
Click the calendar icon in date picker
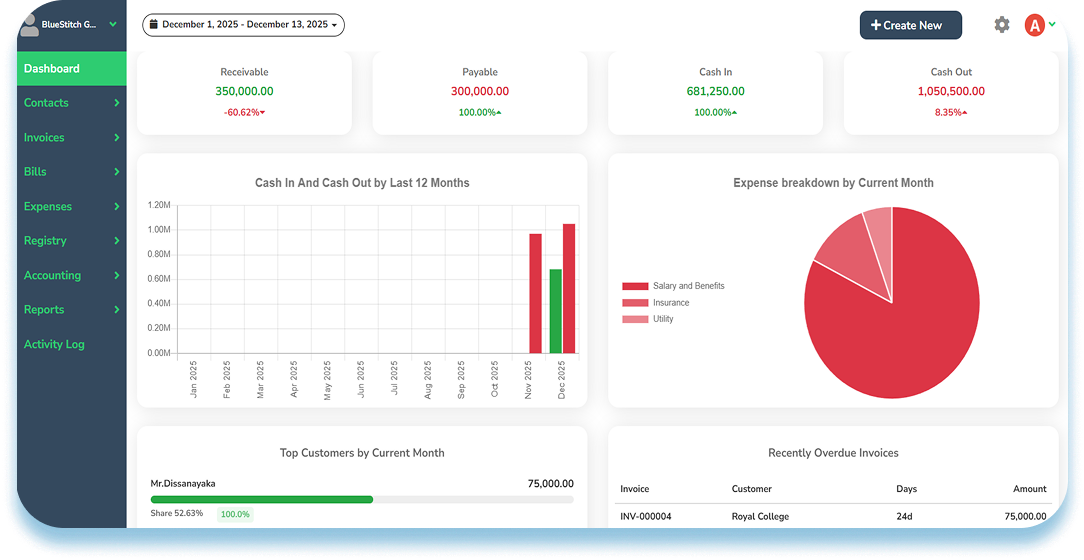[154, 24]
